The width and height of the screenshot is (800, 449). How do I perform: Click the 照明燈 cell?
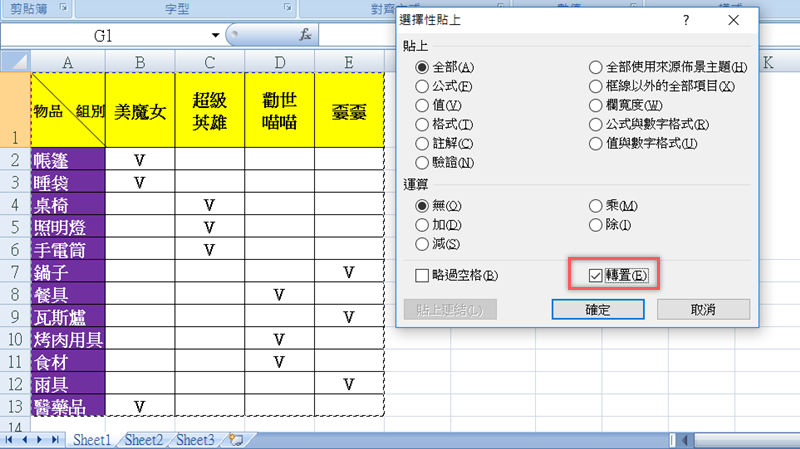(x=68, y=227)
